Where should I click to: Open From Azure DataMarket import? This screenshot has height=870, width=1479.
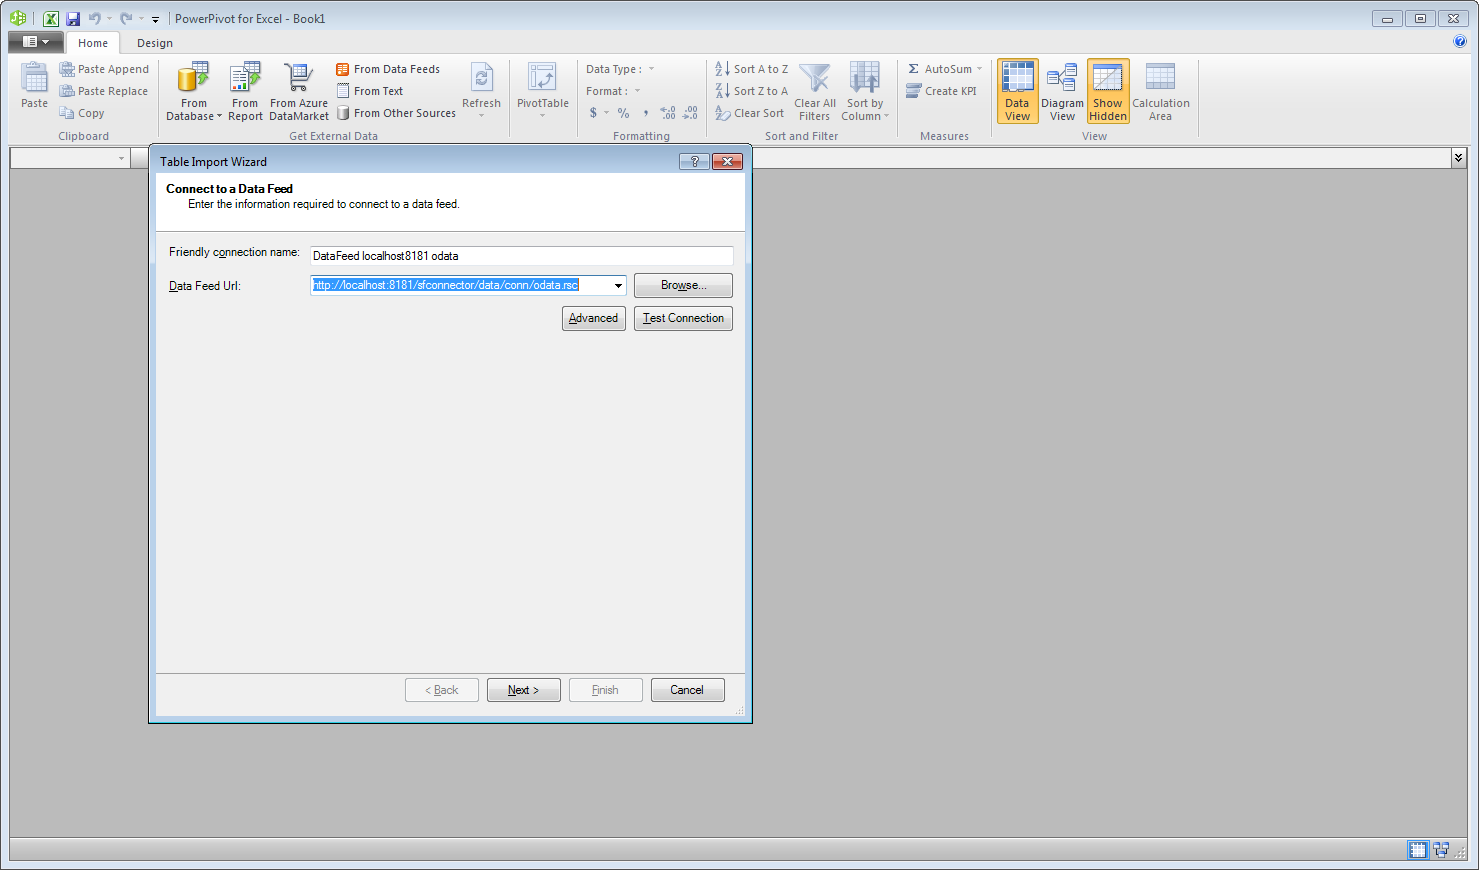coord(298,90)
